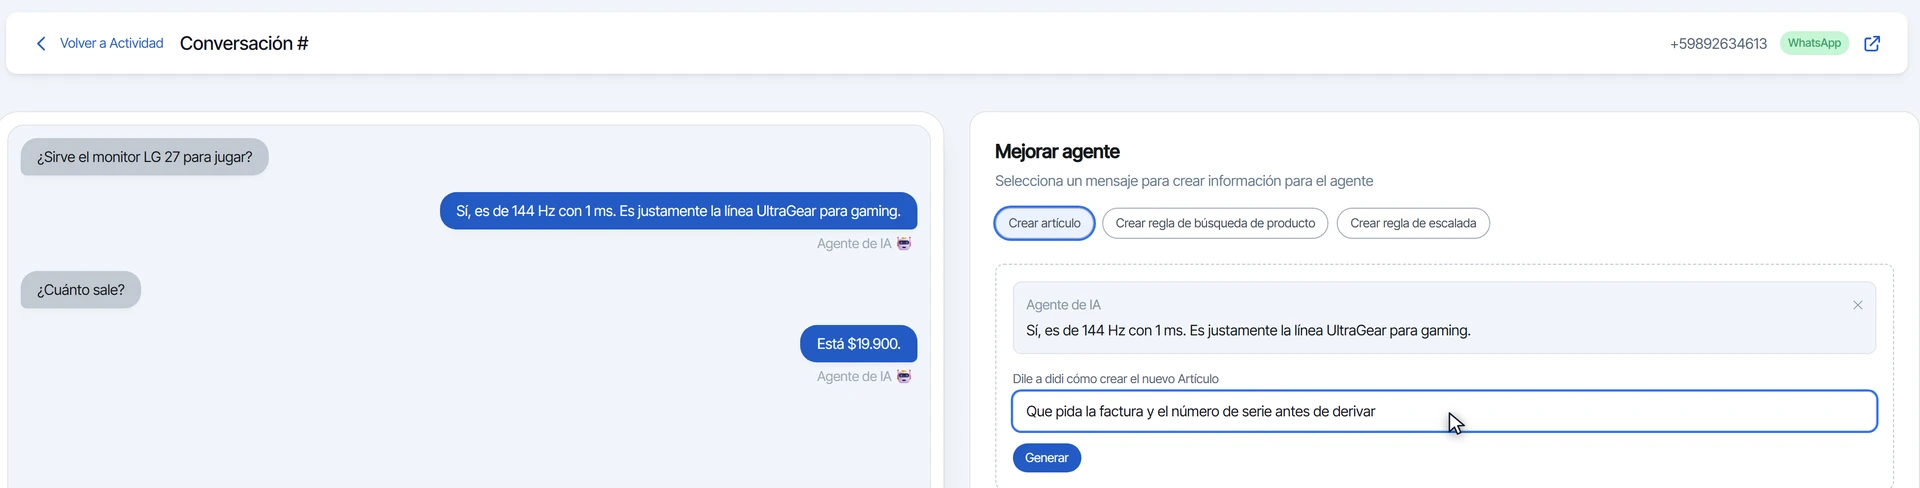Click the Conversación # title

(244, 43)
